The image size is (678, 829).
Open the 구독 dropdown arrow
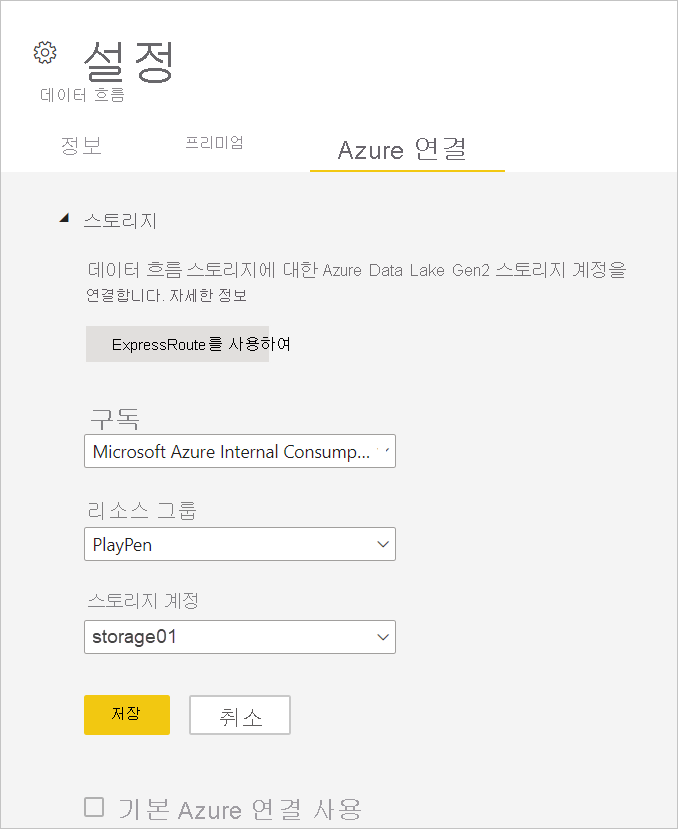(x=382, y=451)
